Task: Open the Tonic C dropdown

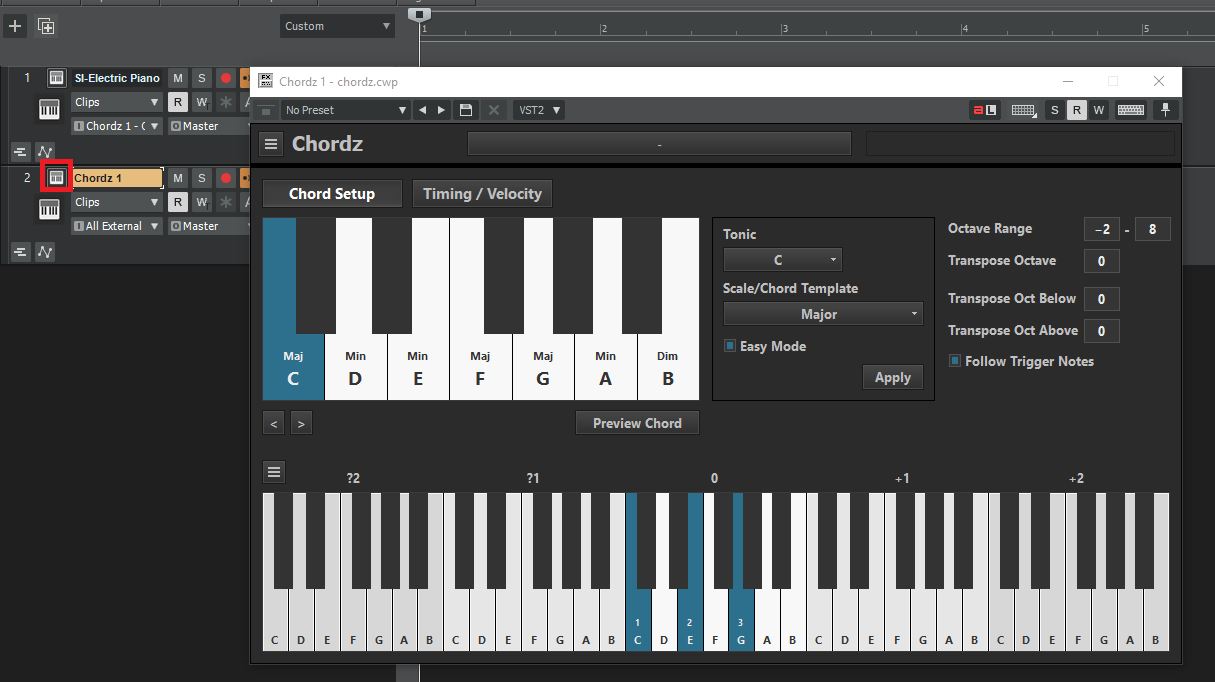Action: click(783, 260)
